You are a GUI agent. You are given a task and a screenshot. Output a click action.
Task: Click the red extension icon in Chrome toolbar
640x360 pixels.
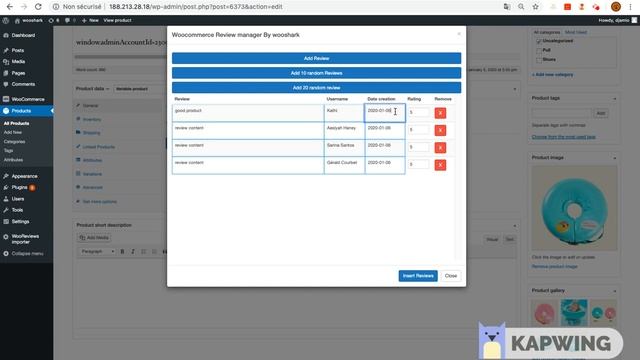567,7
